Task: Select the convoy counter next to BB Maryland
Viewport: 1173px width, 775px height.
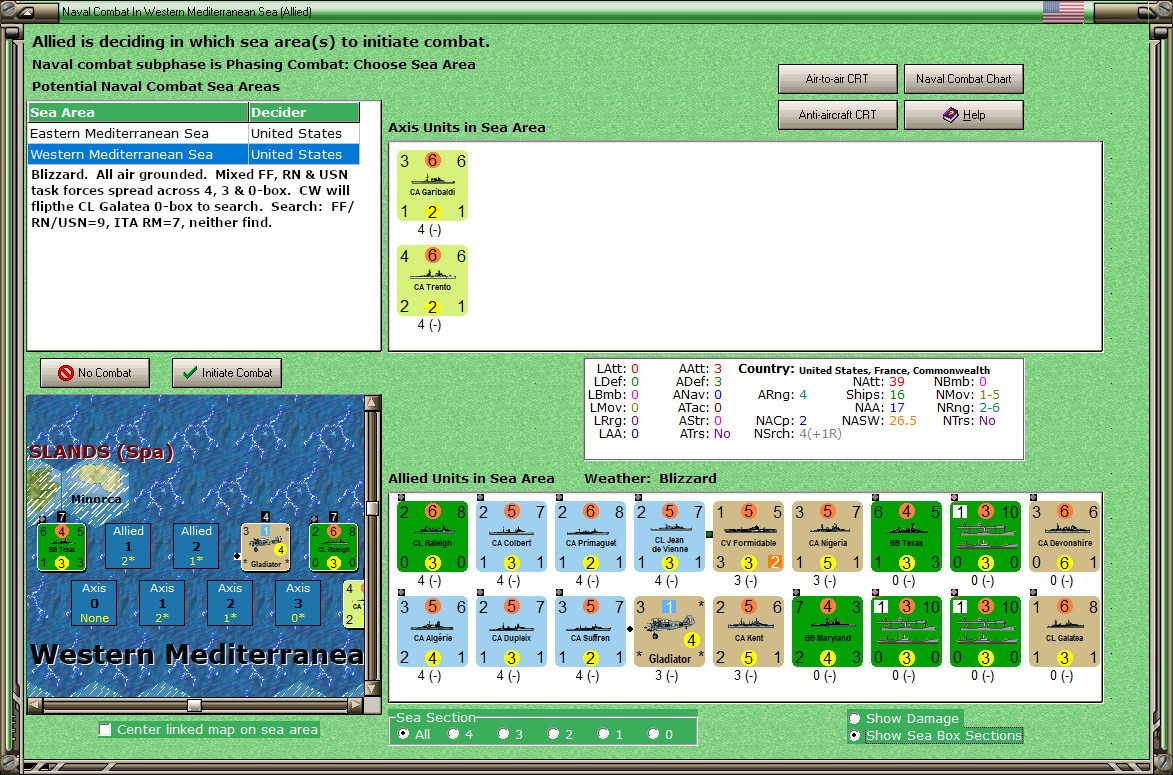Action: coord(906,631)
